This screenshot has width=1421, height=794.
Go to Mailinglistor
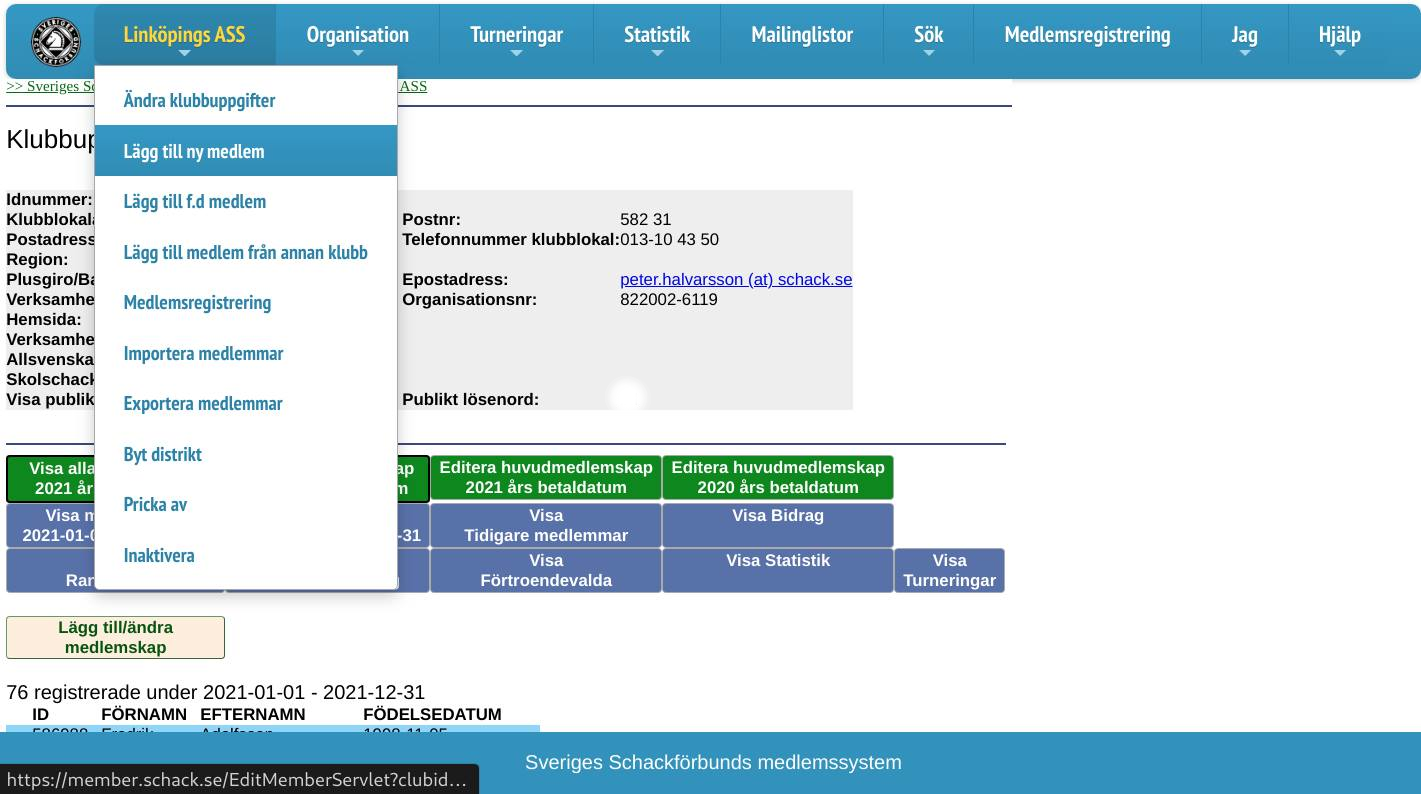(x=802, y=35)
